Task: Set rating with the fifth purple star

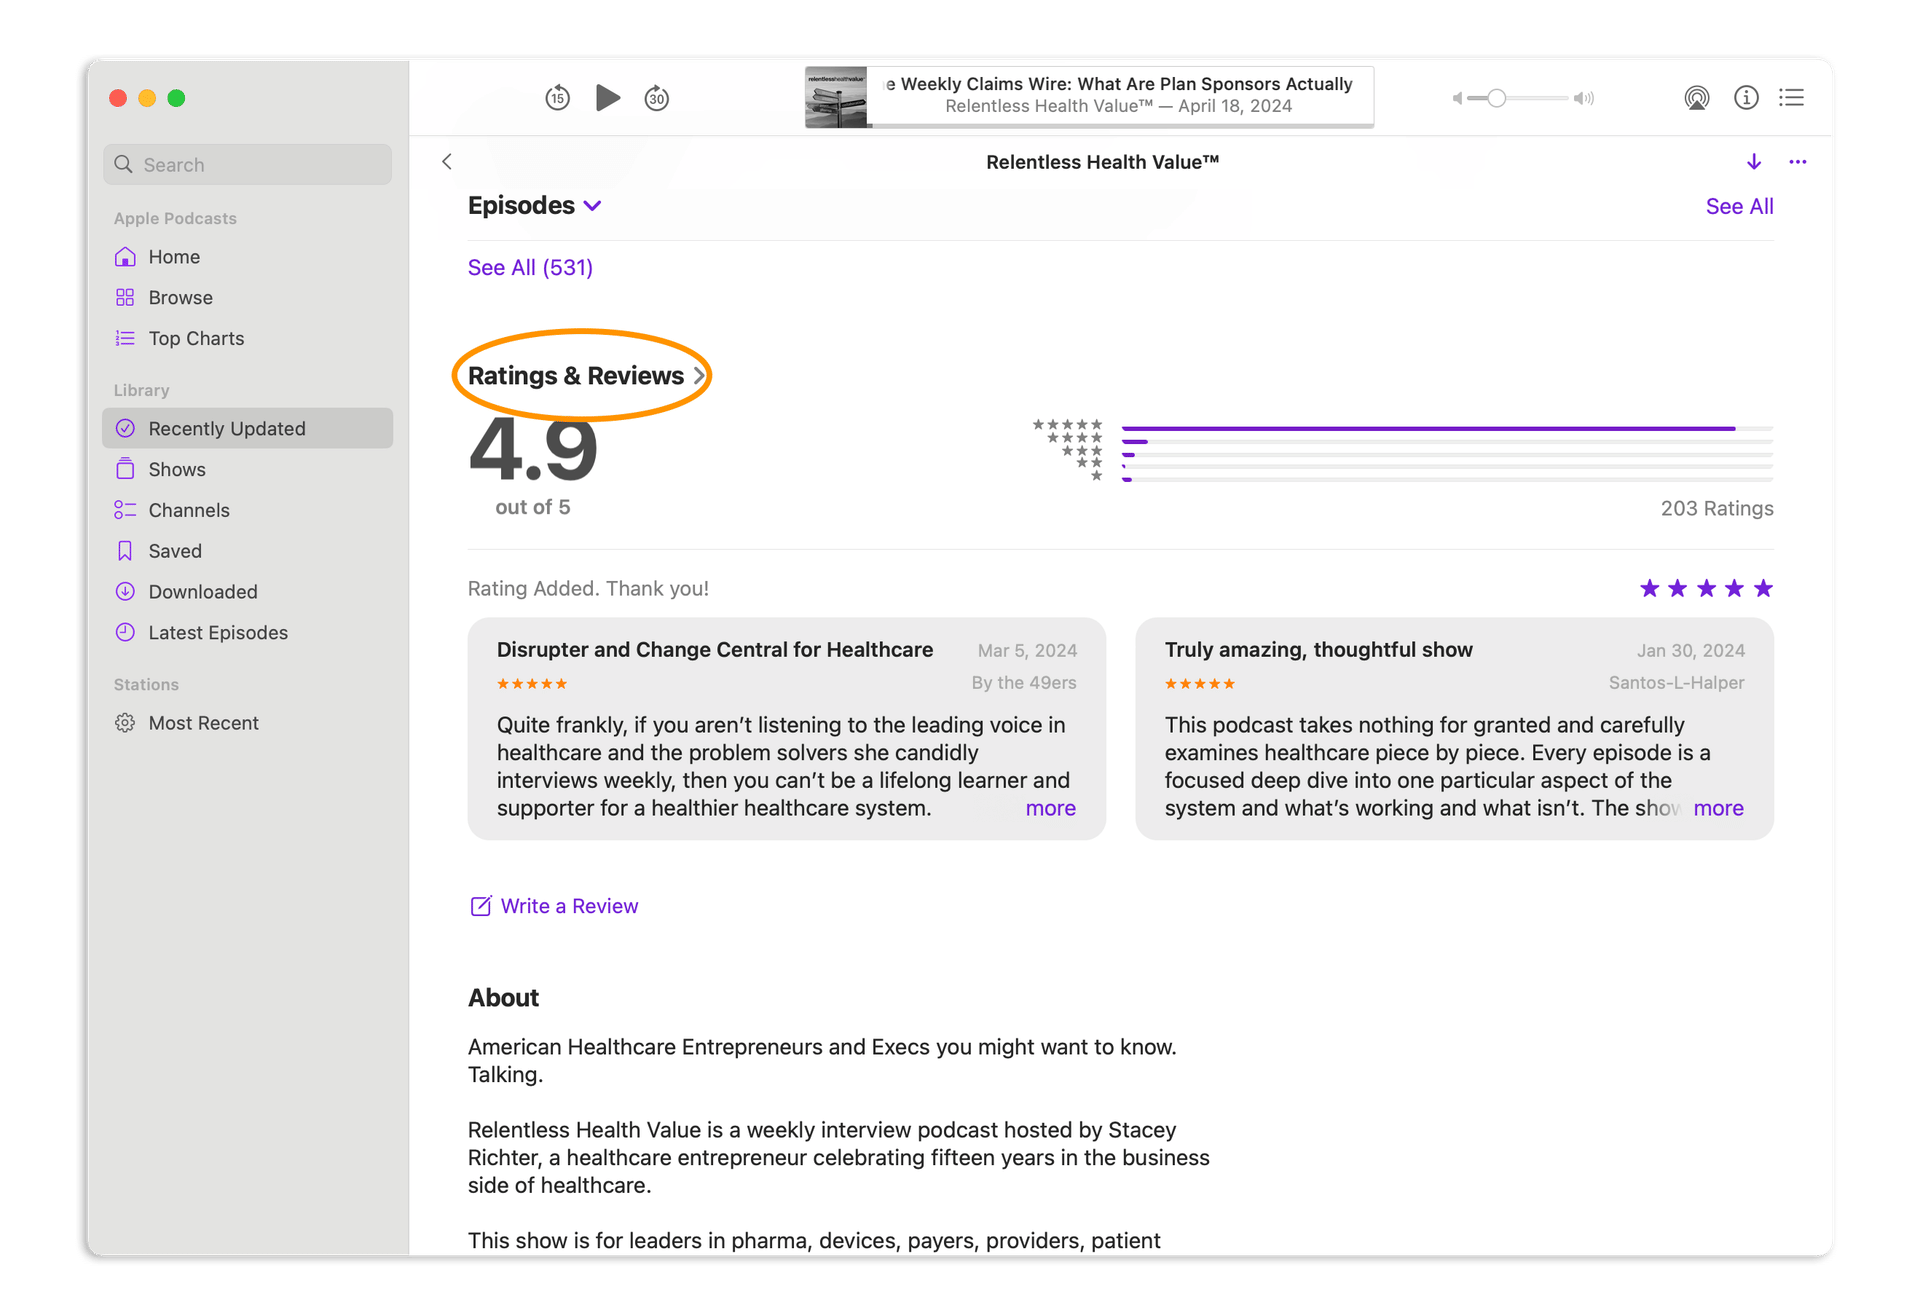Action: tap(1763, 589)
